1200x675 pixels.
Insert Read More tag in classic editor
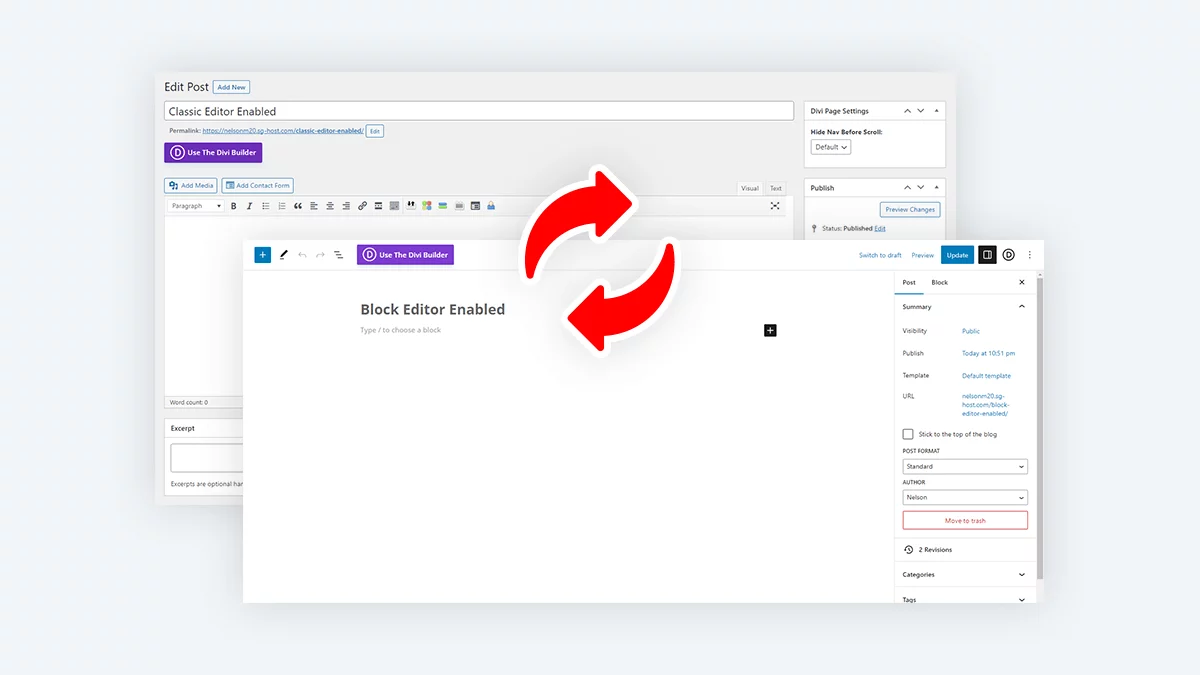(378, 206)
